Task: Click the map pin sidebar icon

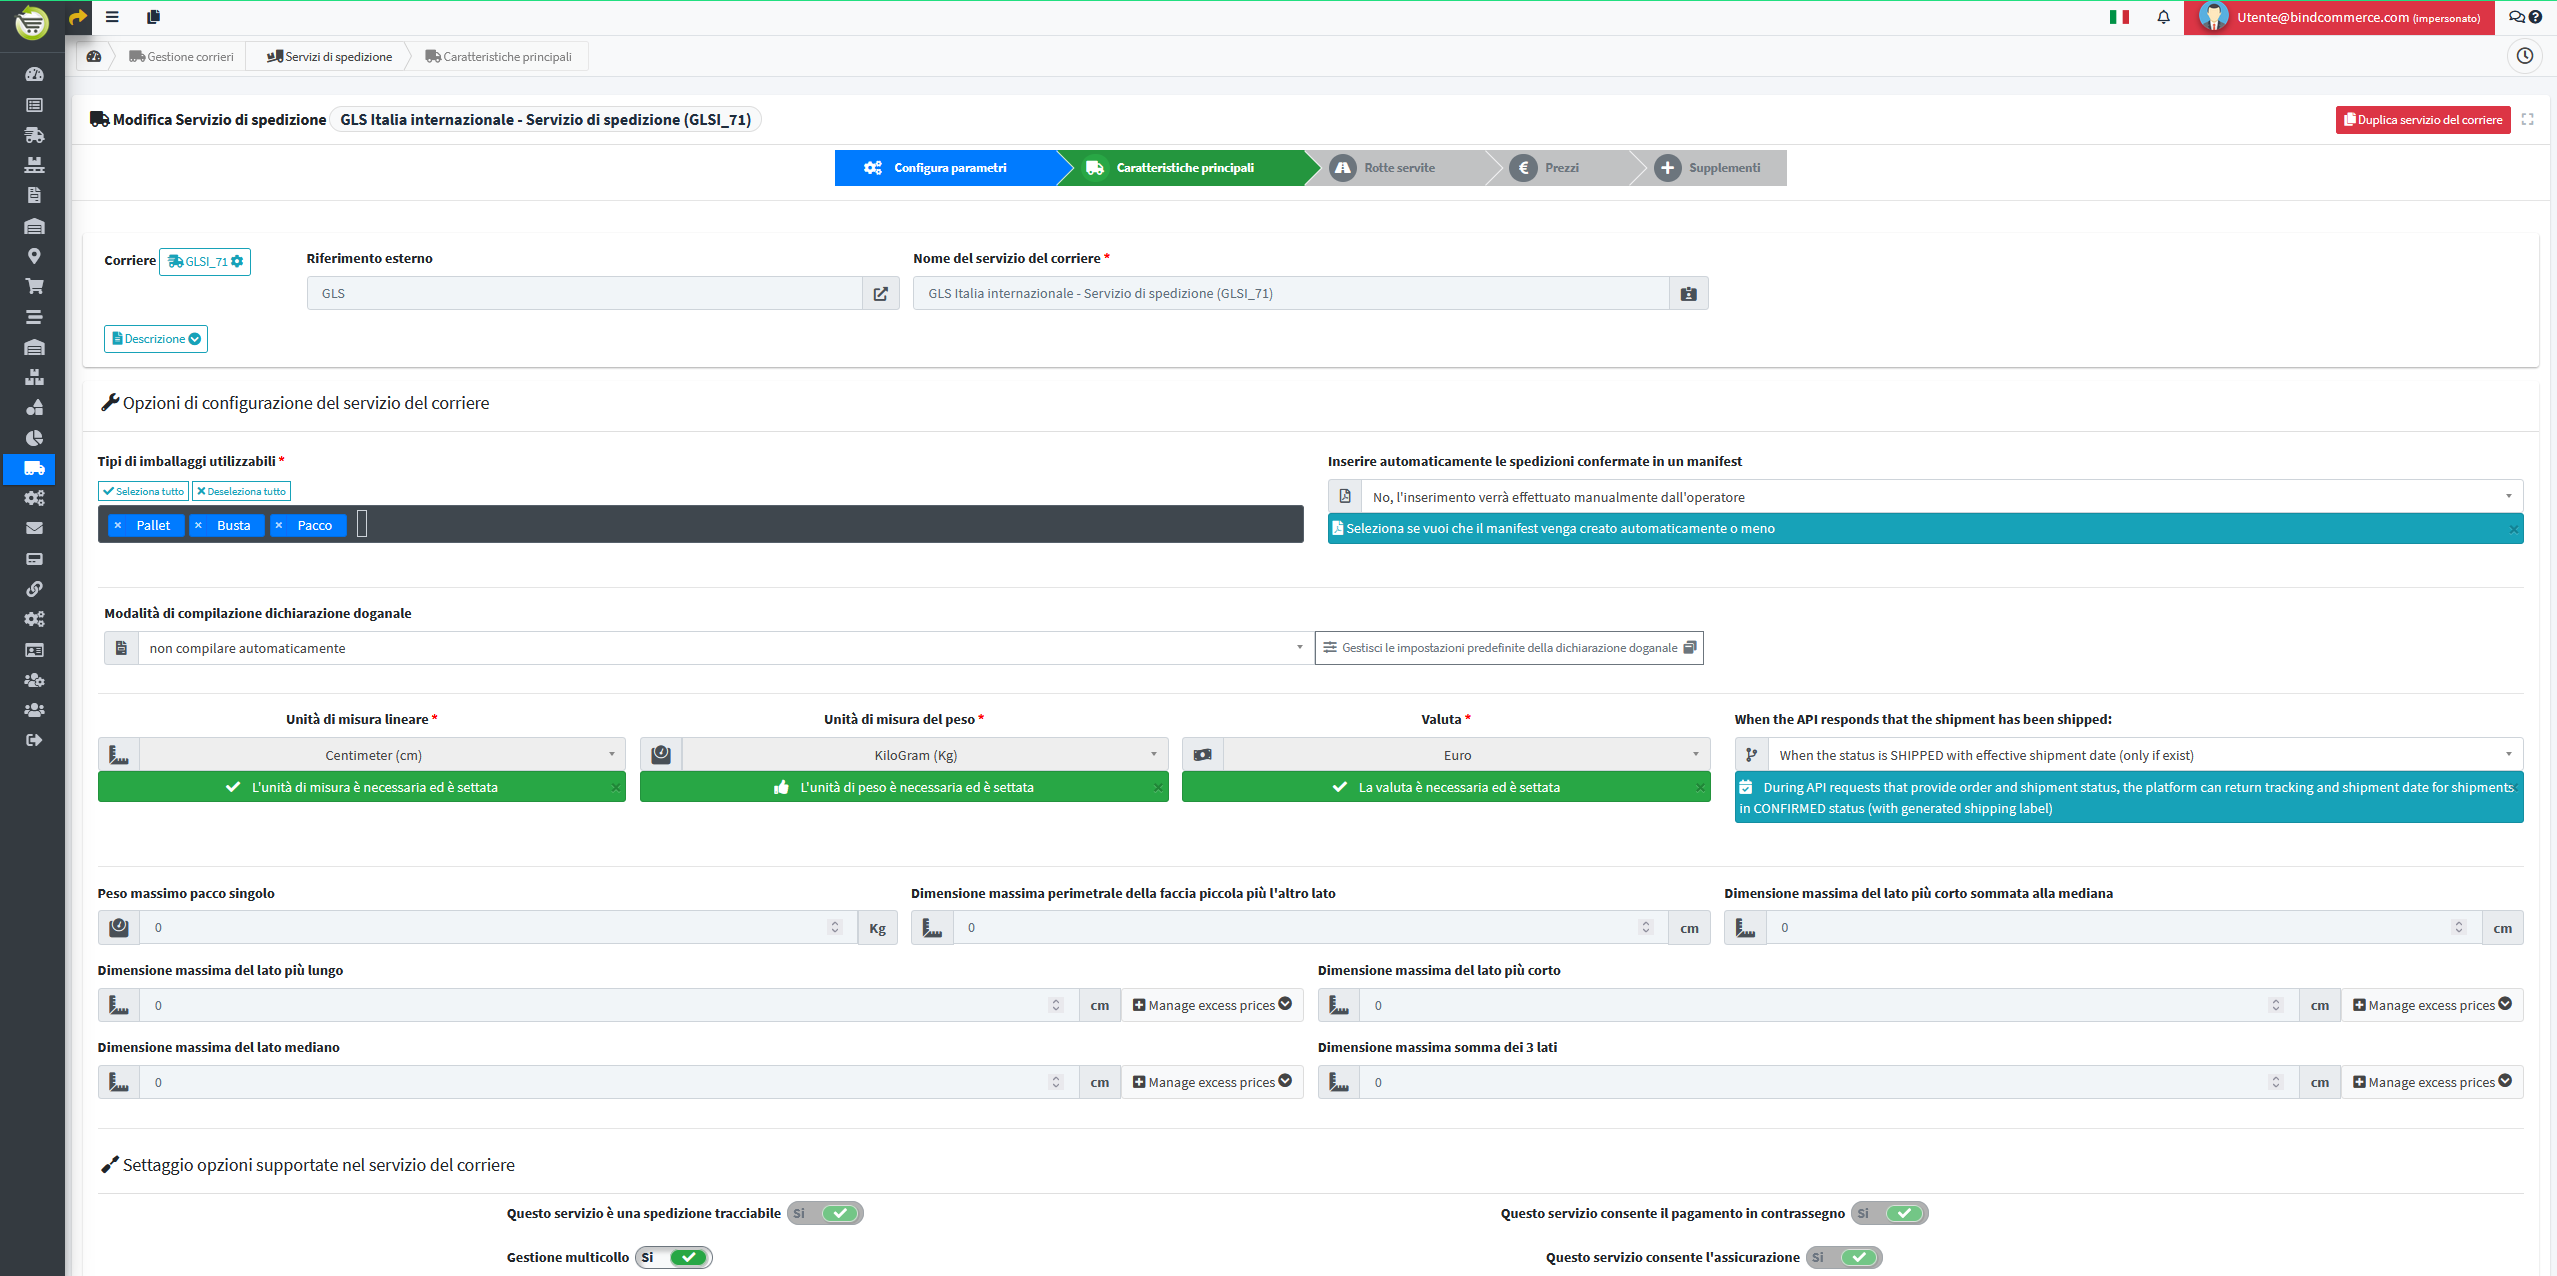Action: coord(34,256)
